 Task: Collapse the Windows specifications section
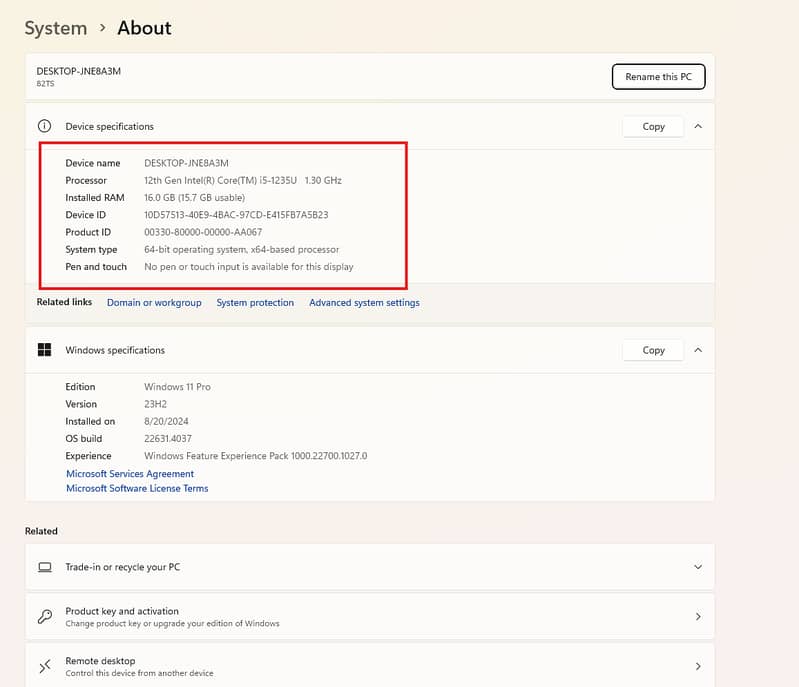coord(697,350)
